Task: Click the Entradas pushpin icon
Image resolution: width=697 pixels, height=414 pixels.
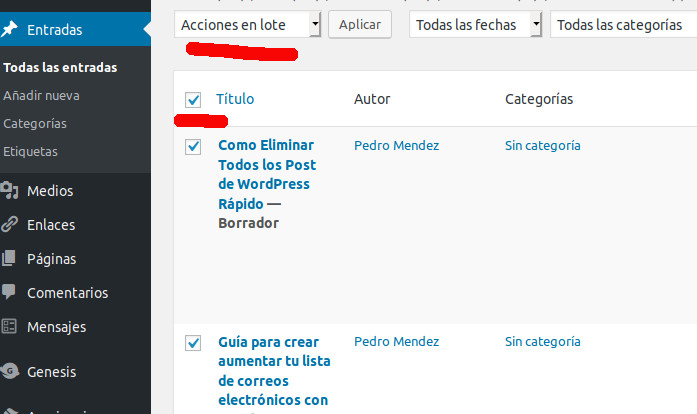Action: [x=9, y=30]
